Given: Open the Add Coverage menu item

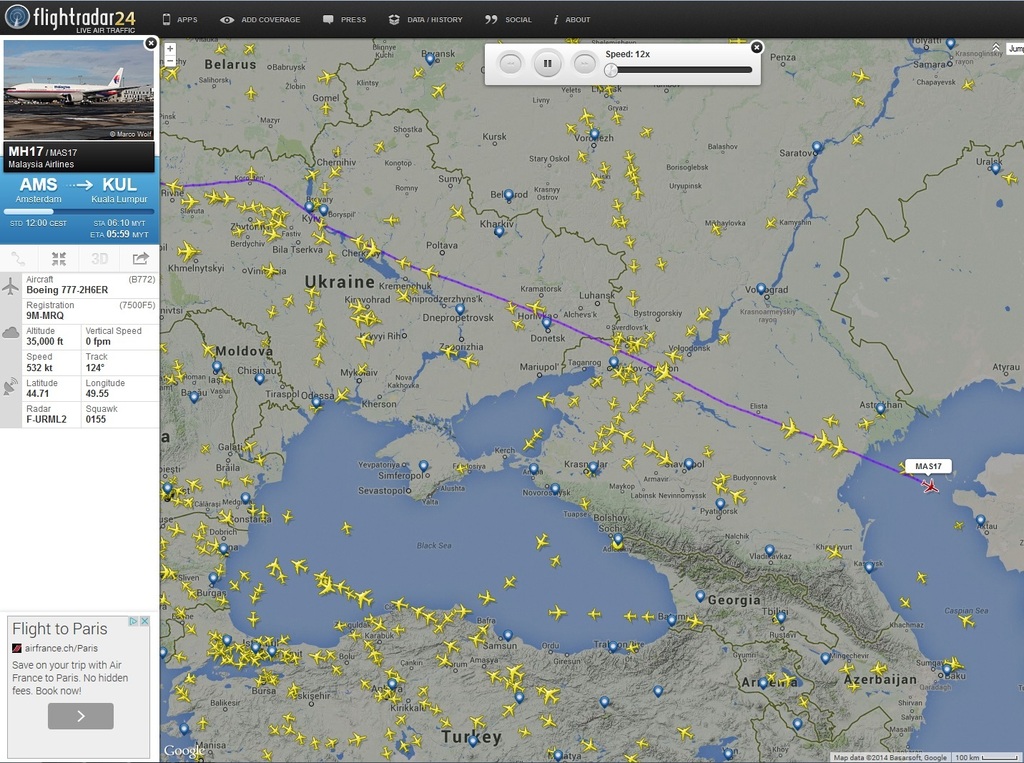Looking at the screenshot, I should [260, 20].
